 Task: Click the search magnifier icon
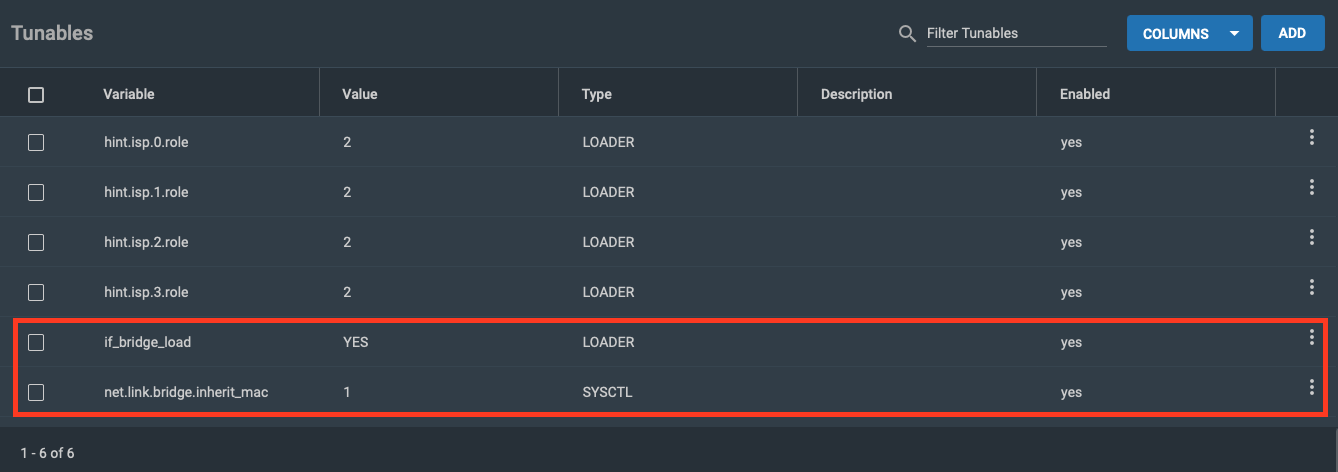[x=907, y=34]
